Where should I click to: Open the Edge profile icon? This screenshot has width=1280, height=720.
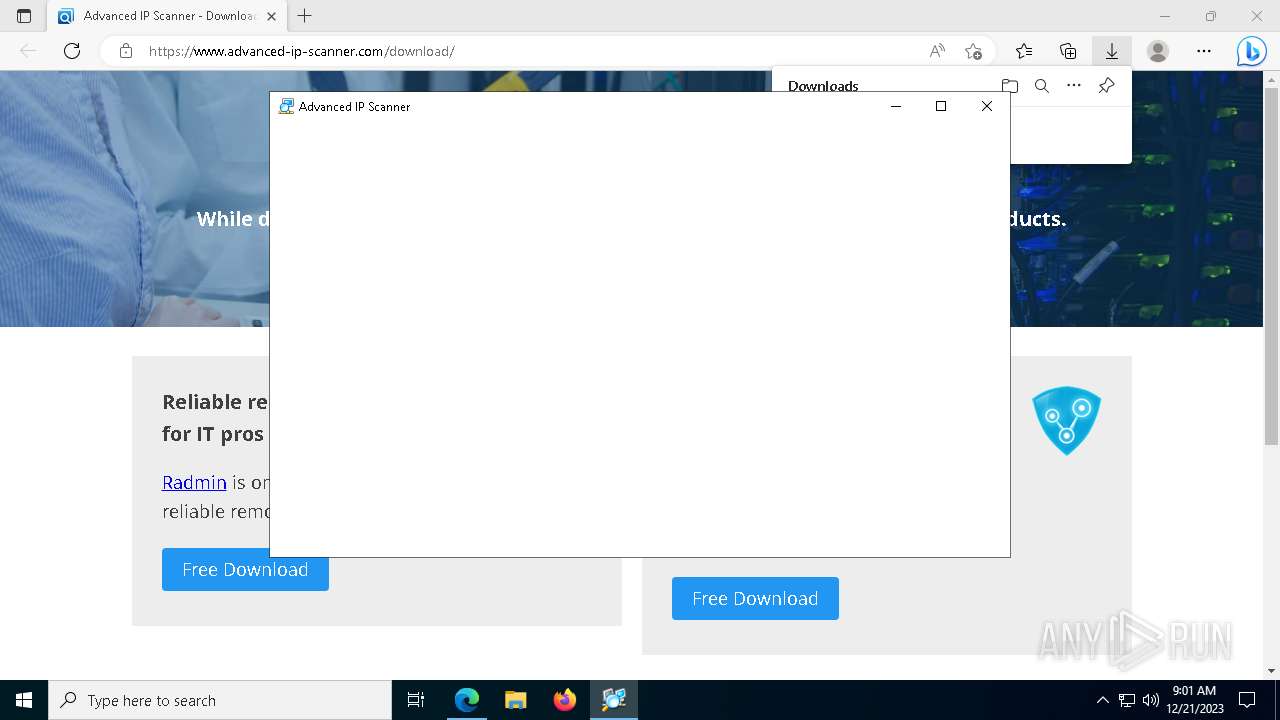pyautogui.click(x=1158, y=51)
